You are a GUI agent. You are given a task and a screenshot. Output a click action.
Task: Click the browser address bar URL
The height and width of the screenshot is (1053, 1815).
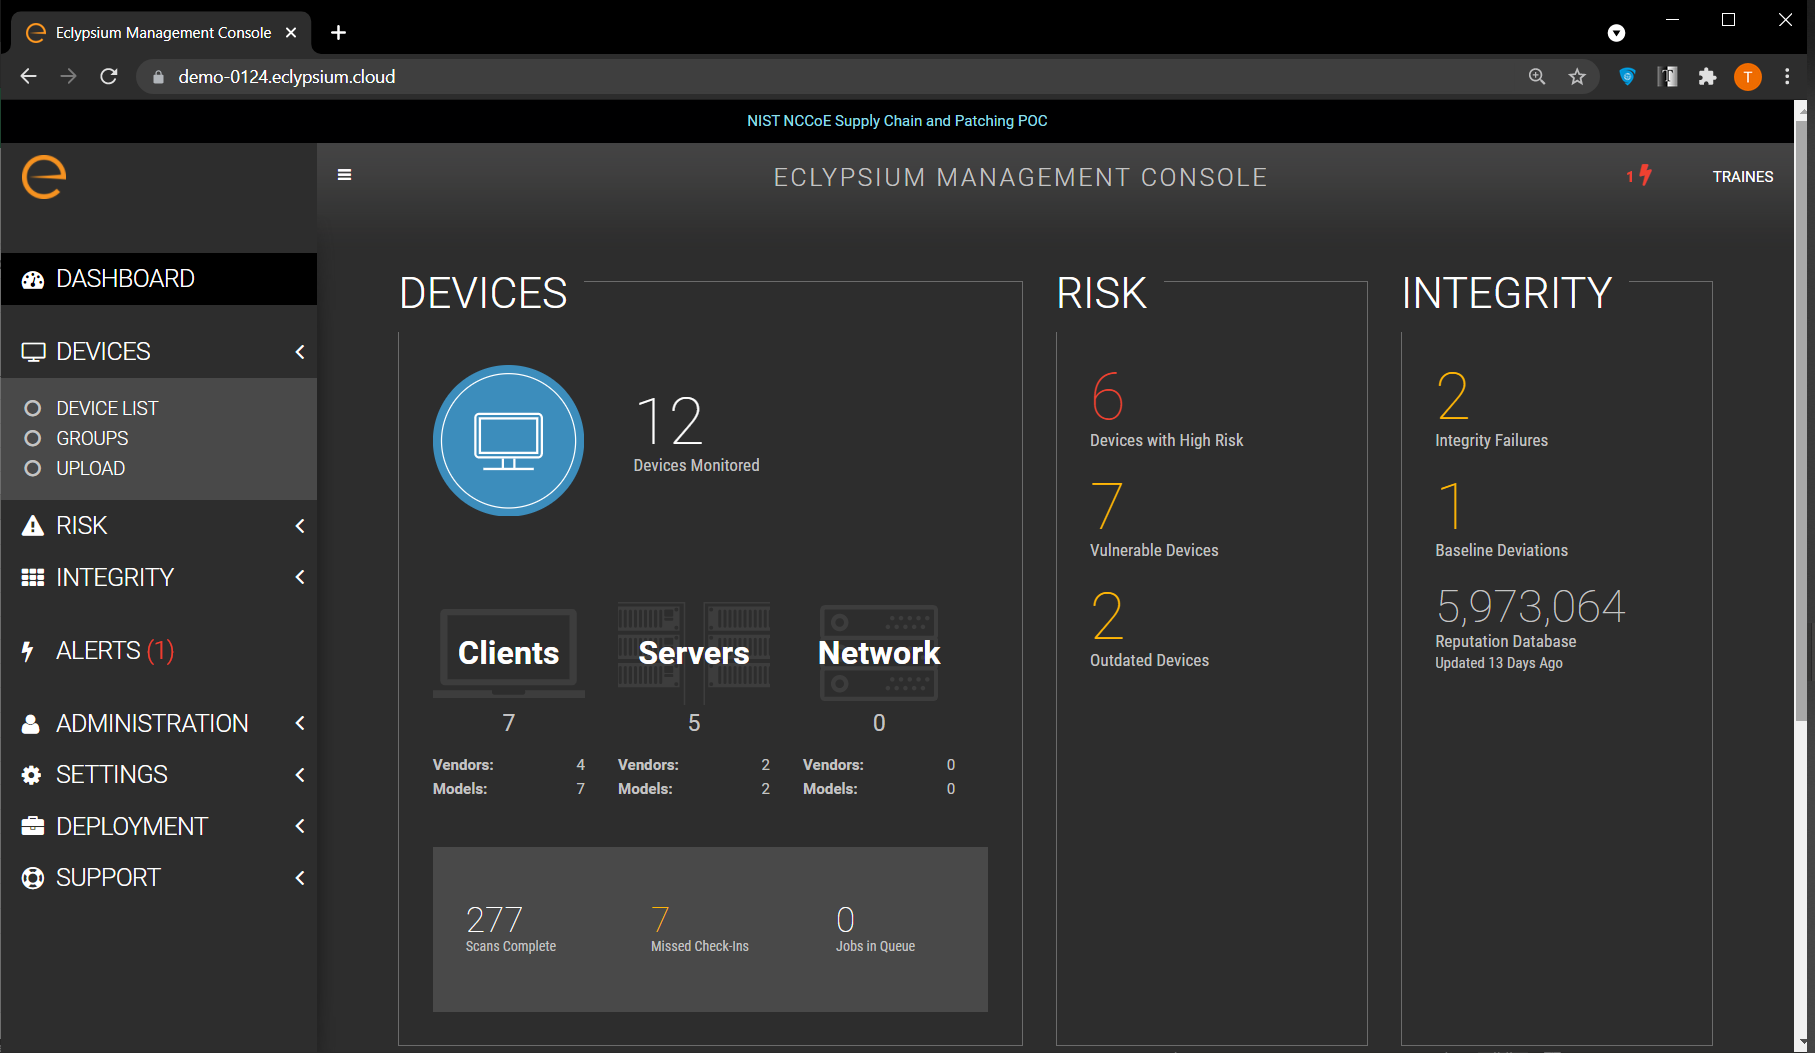(286, 77)
